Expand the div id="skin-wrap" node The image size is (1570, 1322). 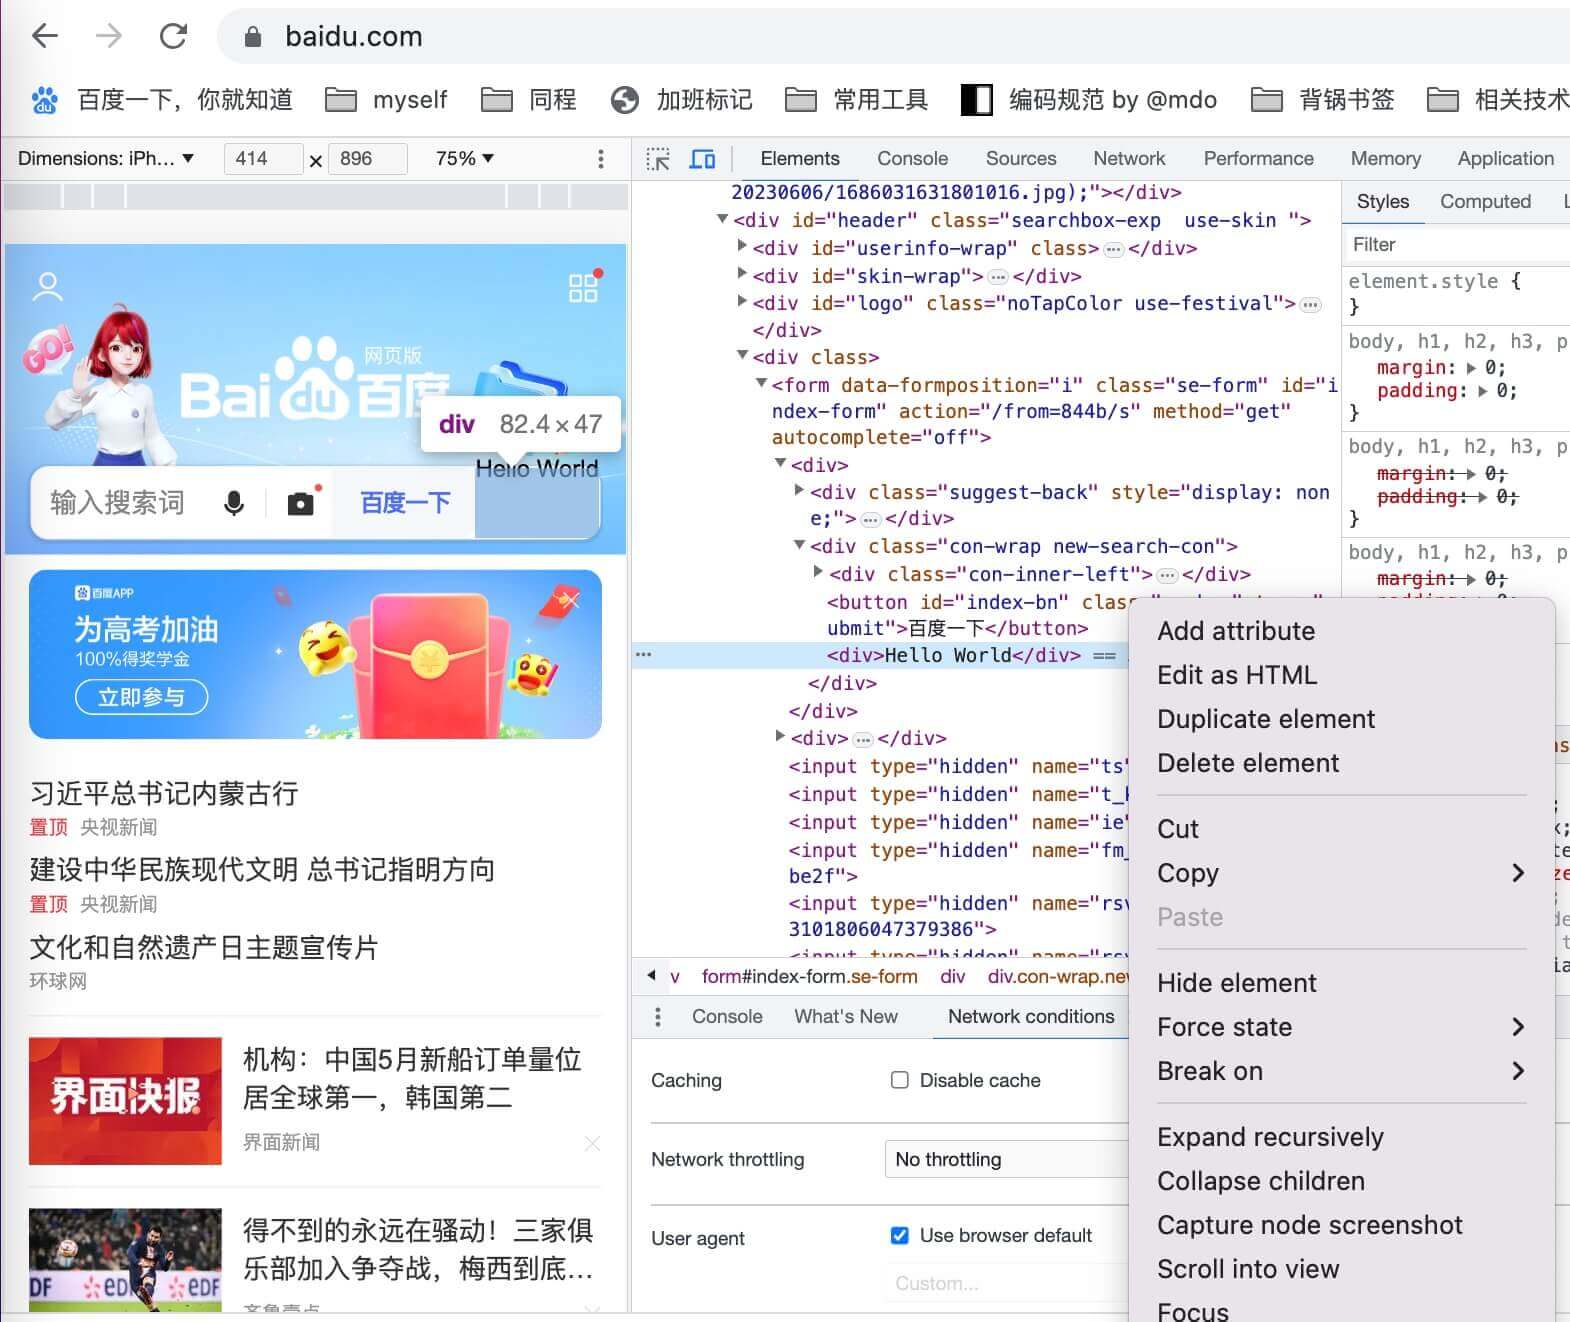(x=742, y=274)
